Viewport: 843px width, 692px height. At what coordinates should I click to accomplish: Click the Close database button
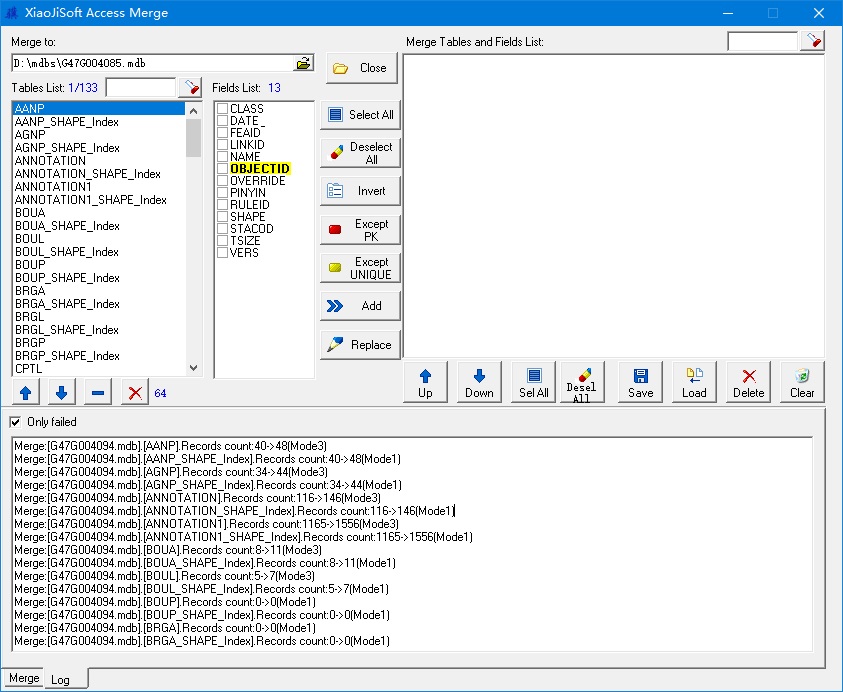coord(361,68)
